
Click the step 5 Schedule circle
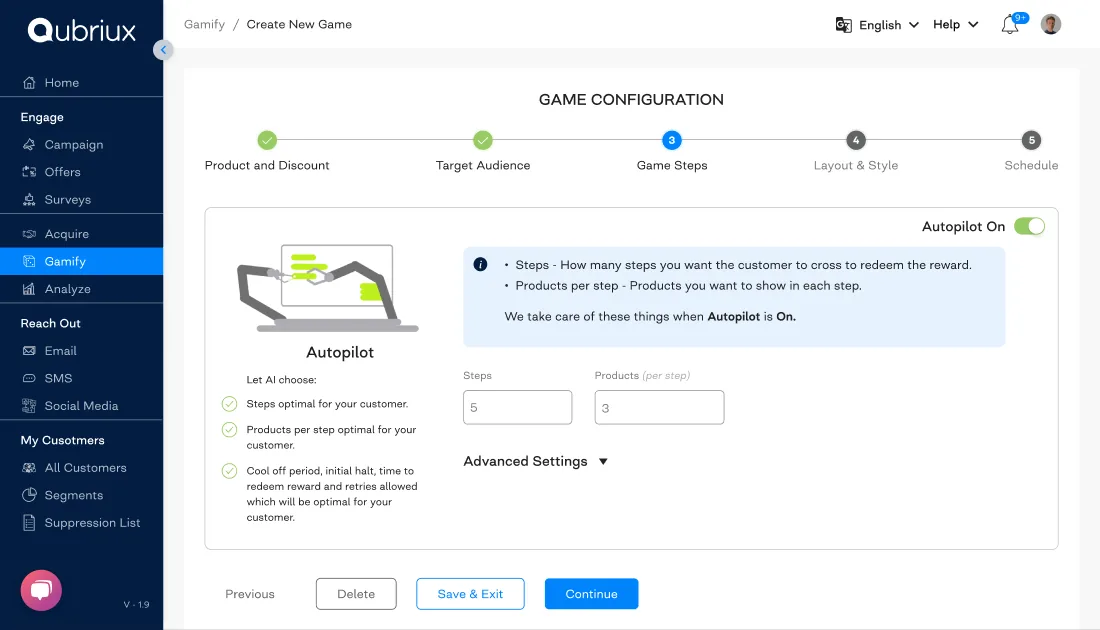tap(1031, 140)
